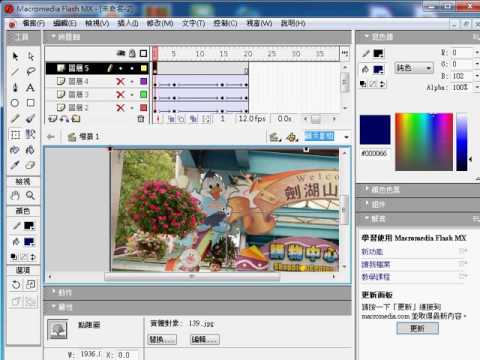Viewport: 480px width, 360px height.
Task: Click the Delete Layer trash icon
Action: [141, 119]
